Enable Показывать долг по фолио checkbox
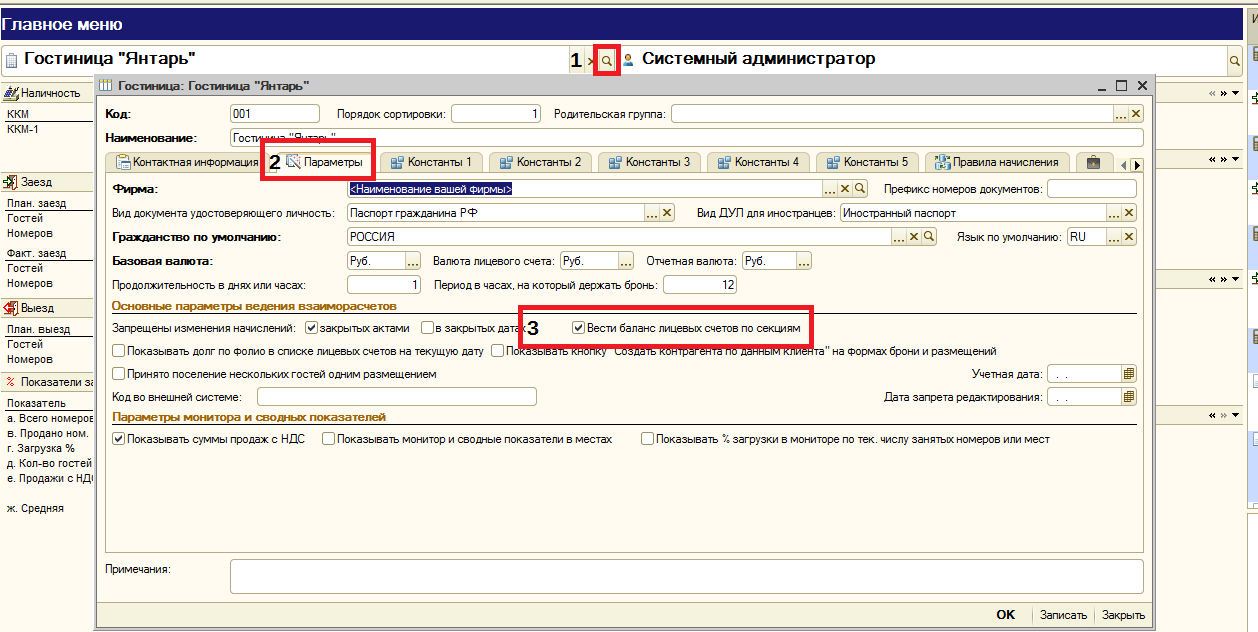The height and width of the screenshot is (632, 1258). (x=119, y=351)
